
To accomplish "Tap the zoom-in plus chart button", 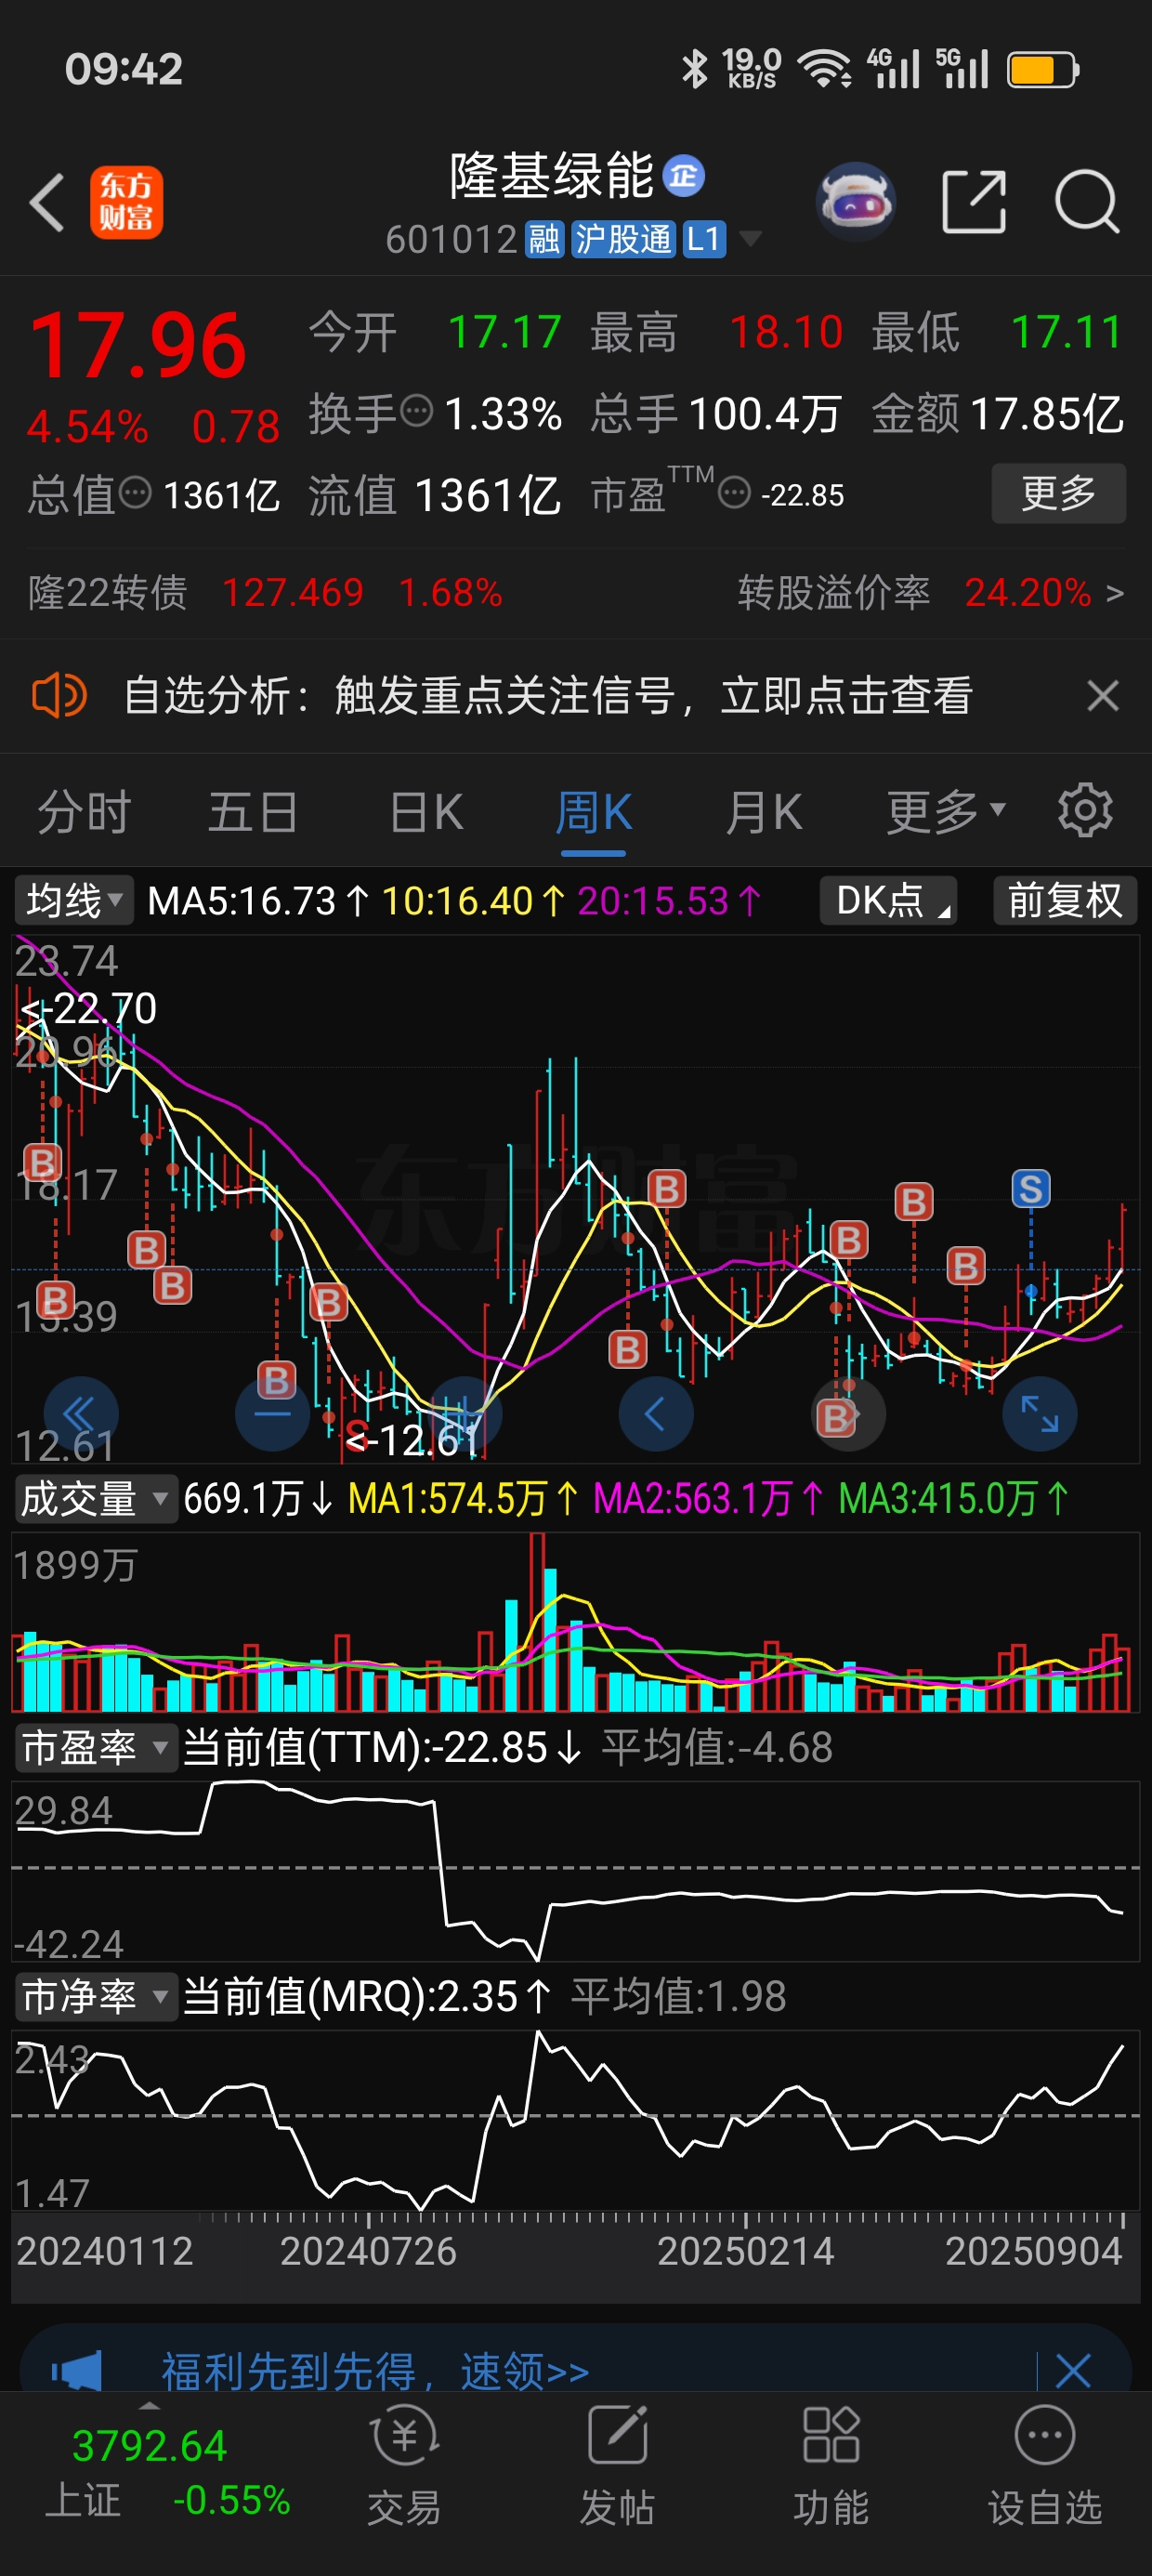I will (x=464, y=1414).
